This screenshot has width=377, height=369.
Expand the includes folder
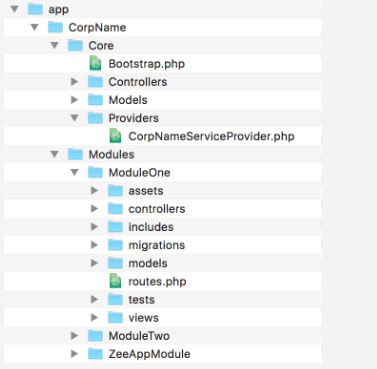(95, 227)
